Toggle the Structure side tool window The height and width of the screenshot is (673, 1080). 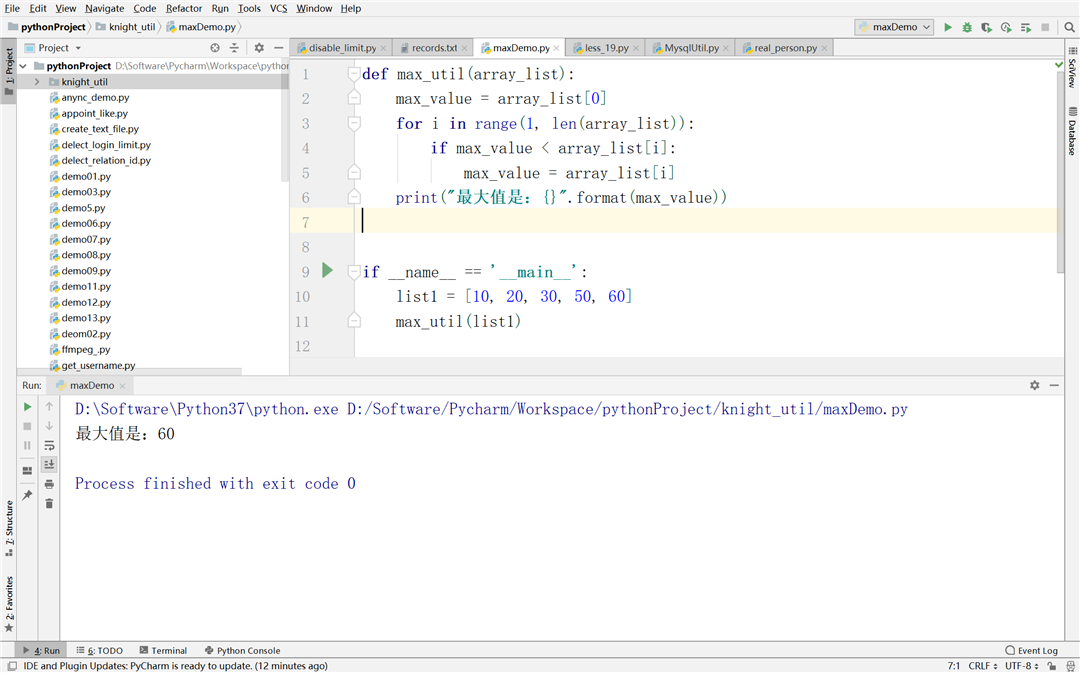9,529
